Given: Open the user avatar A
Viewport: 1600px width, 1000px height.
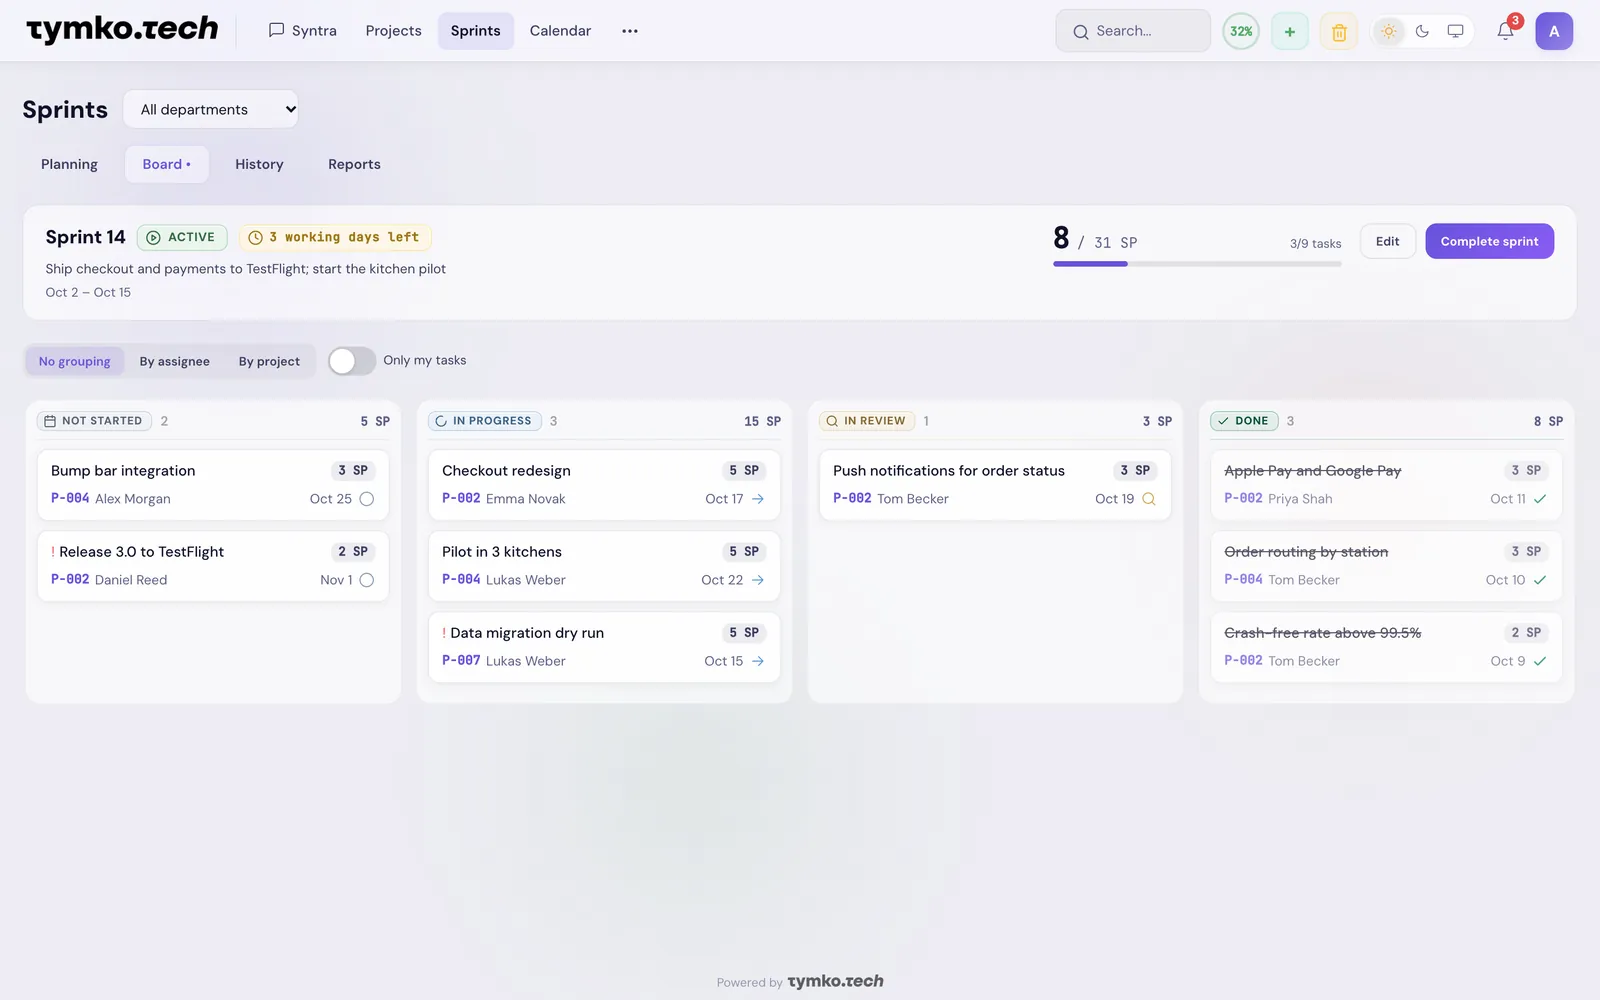Looking at the screenshot, I should 1554,31.
